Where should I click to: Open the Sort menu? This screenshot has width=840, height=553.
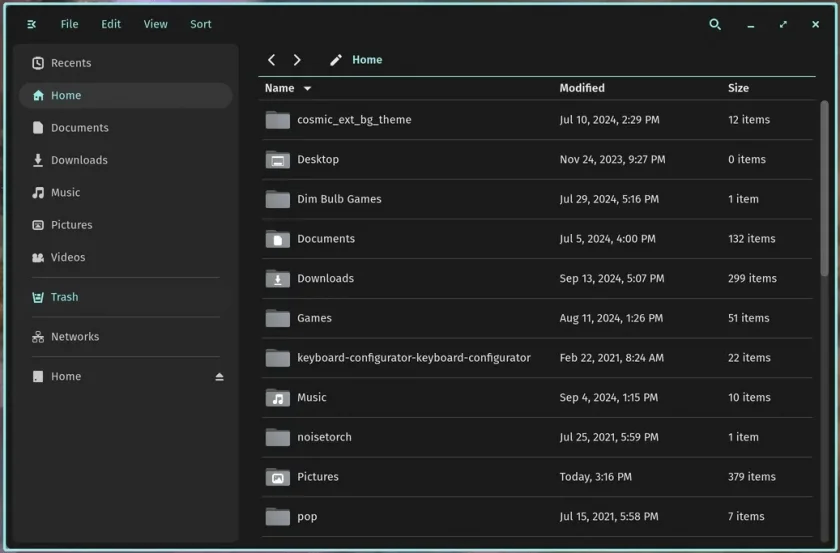click(x=200, y=24)
